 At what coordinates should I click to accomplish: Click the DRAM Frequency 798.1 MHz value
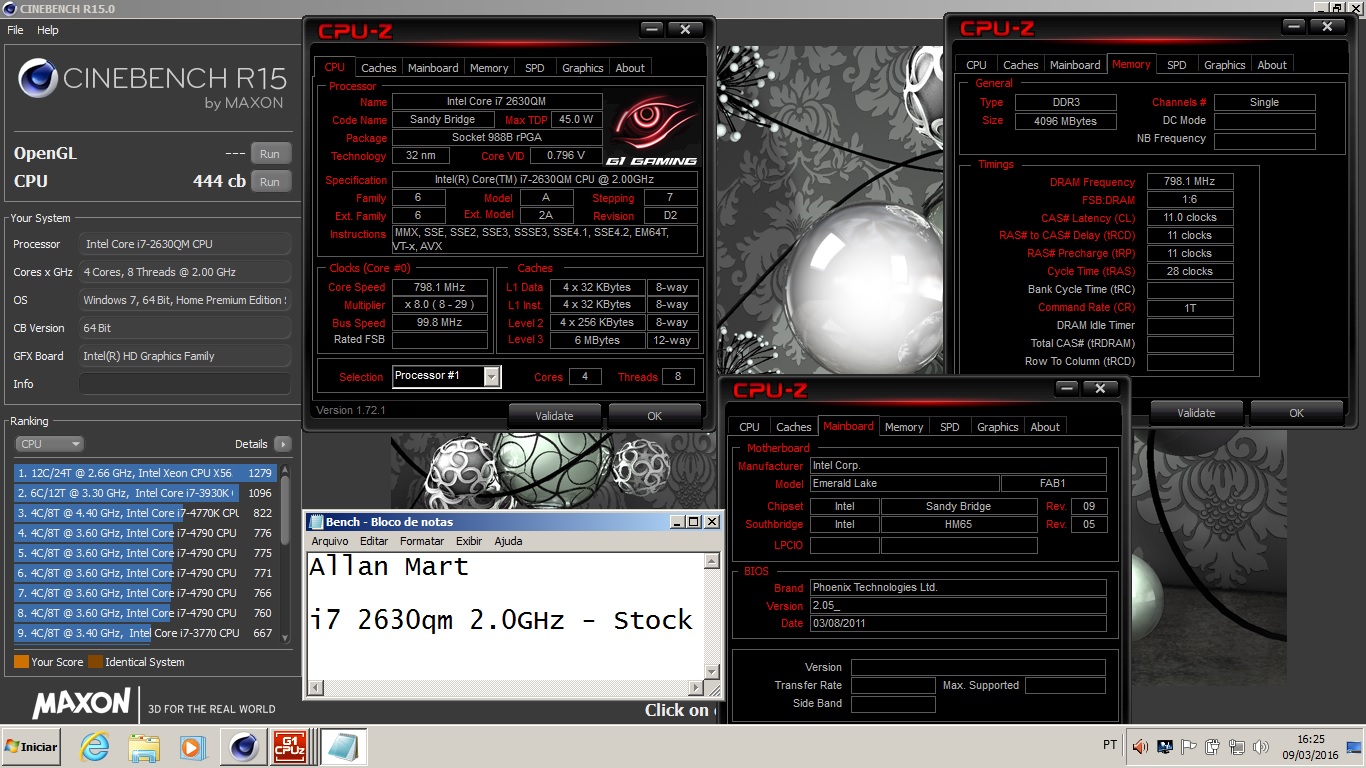[x=1190, y=182]
